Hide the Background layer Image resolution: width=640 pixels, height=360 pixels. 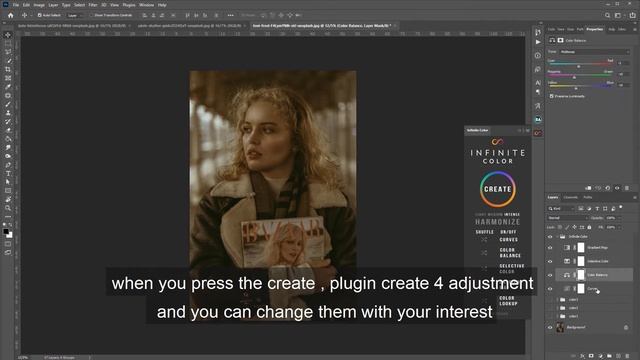pyautogui.click(x=550, y=327)
